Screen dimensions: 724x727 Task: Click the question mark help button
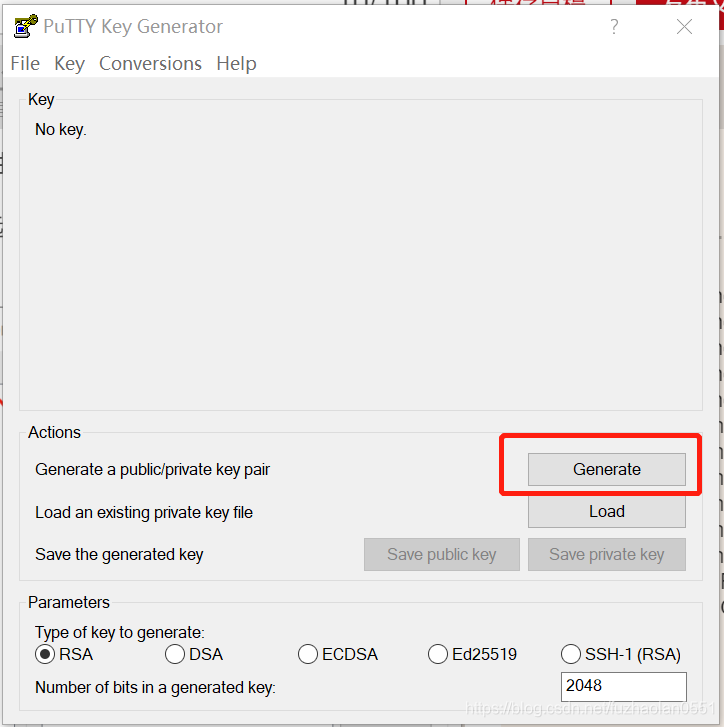click(x=614, y=27)
